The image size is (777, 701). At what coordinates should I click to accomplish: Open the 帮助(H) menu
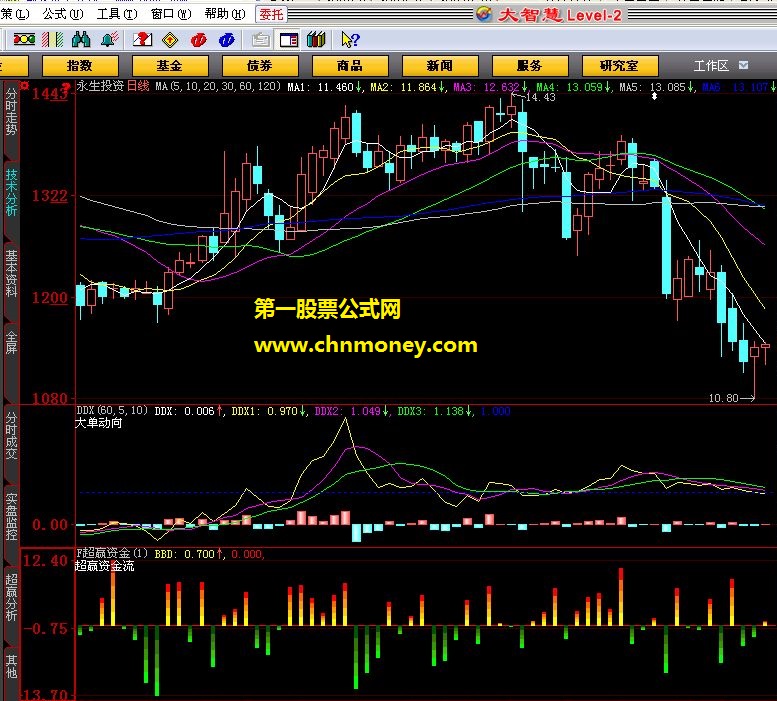225,14
